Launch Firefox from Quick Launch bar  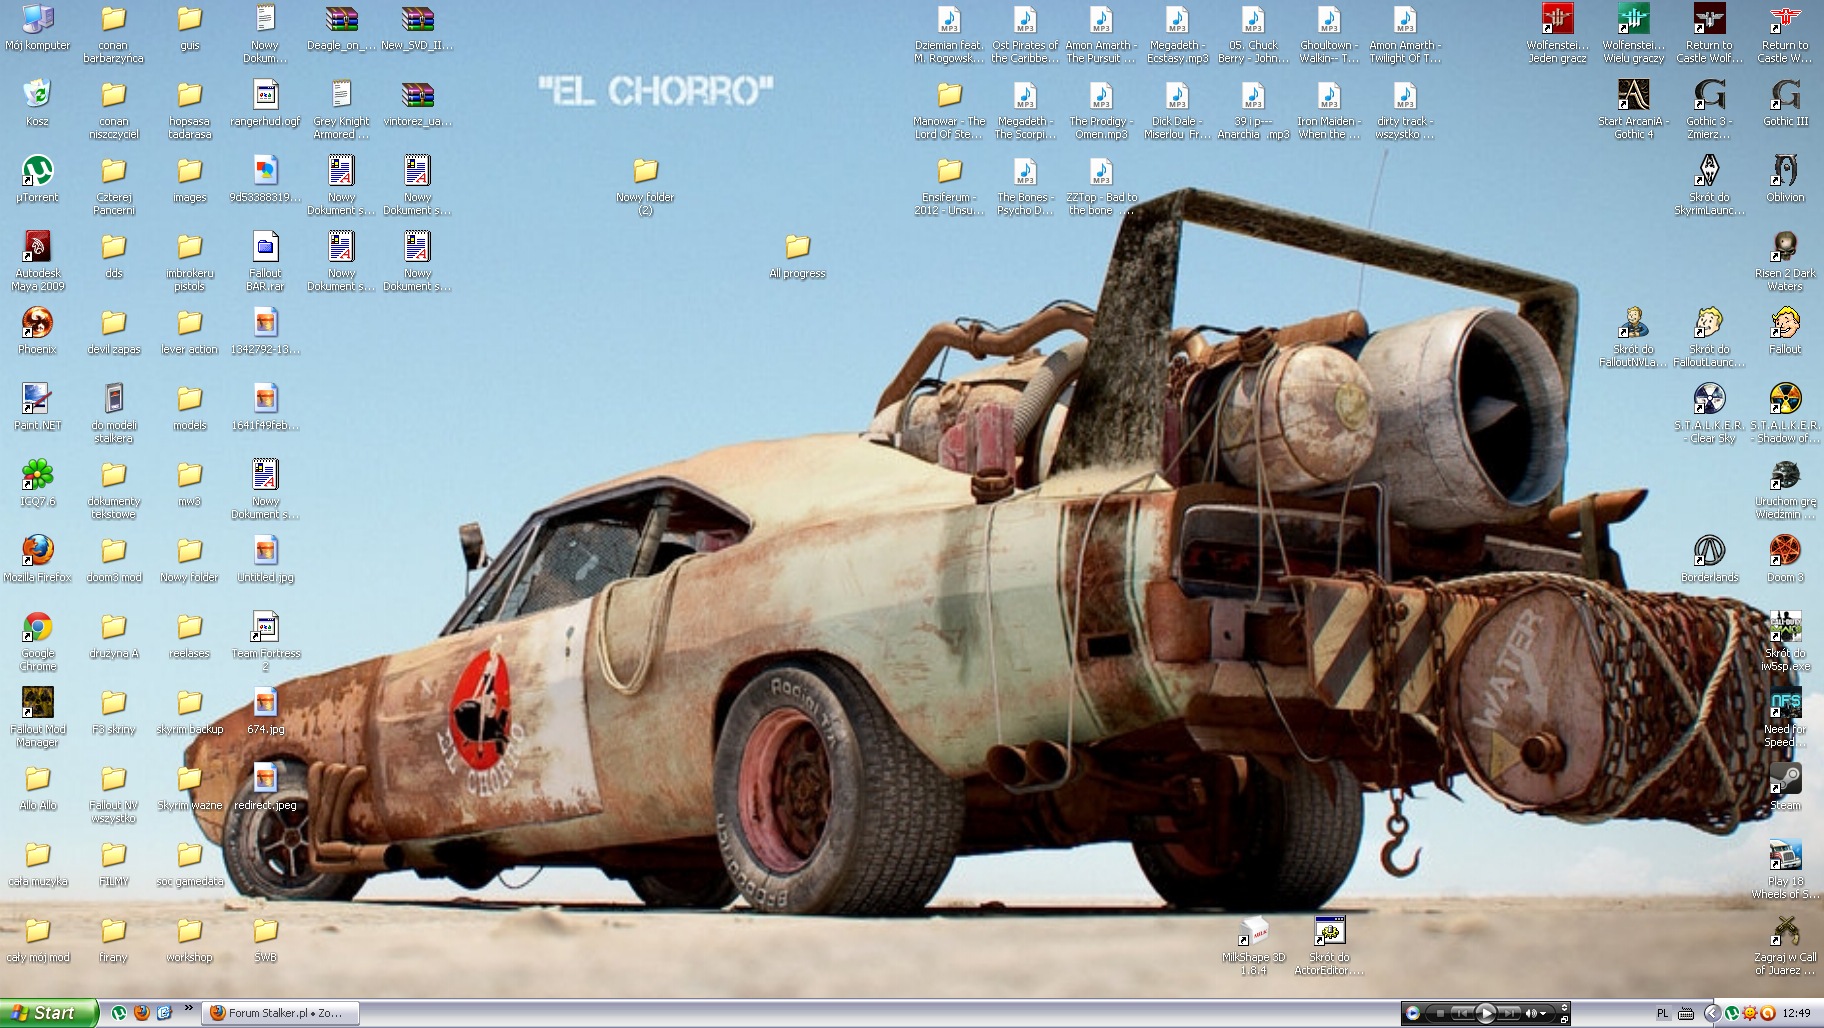[141, 1013]
